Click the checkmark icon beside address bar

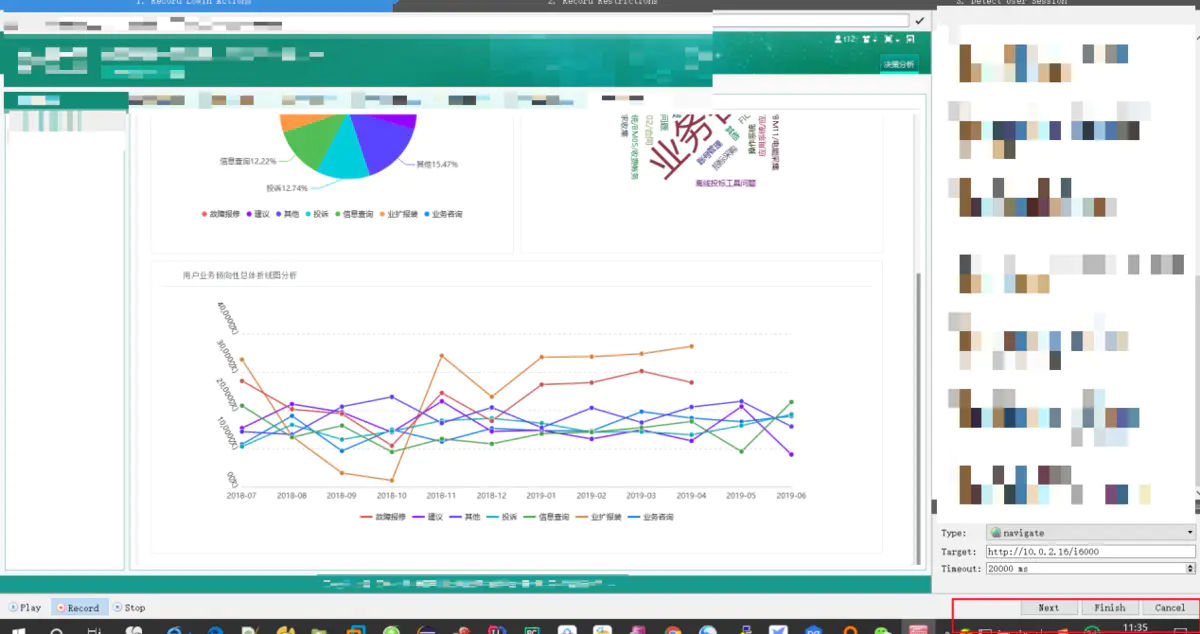tap(919, 20)
